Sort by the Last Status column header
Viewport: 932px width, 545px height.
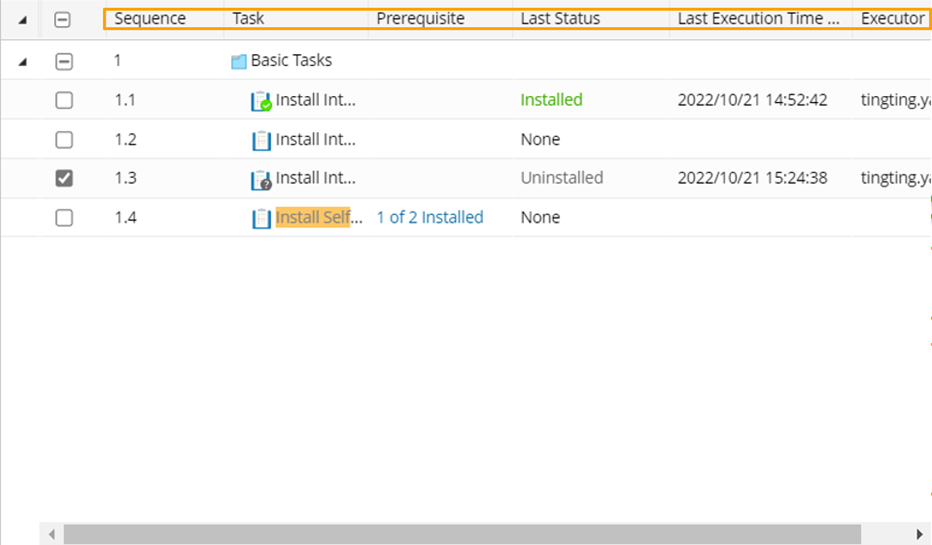pyautogui.click(x=560, y=19)
